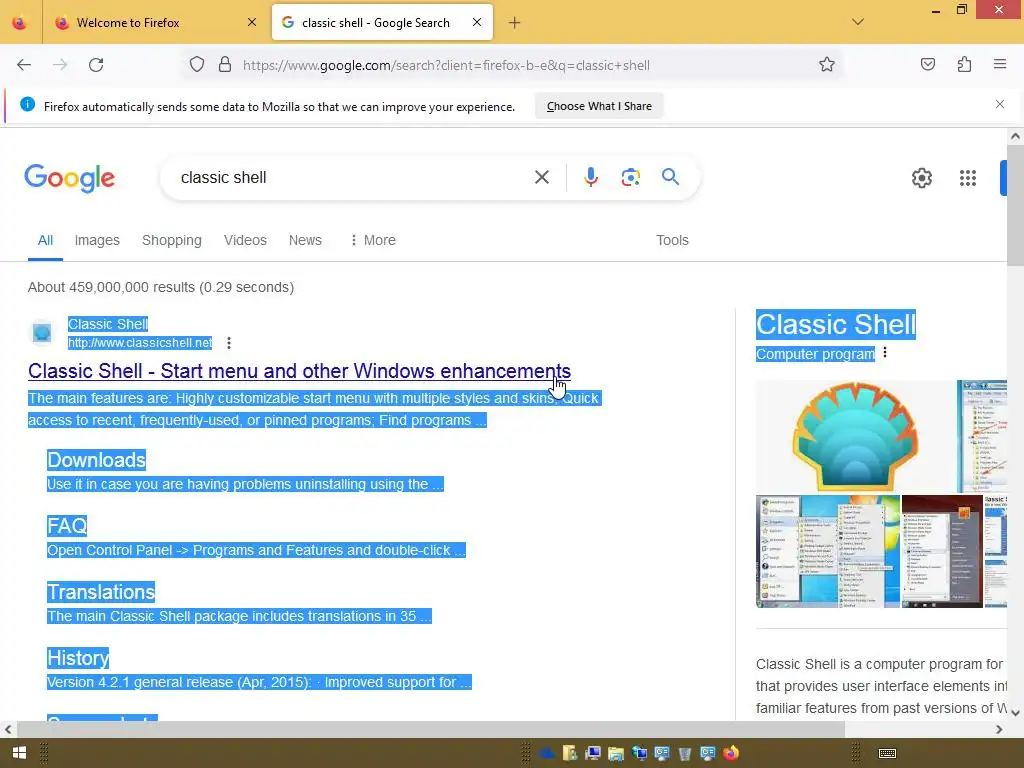Viewport: 1024px width, 768px height.
Task: Open the http://www.classicshell.net URL link
Action: pos(140,343)
